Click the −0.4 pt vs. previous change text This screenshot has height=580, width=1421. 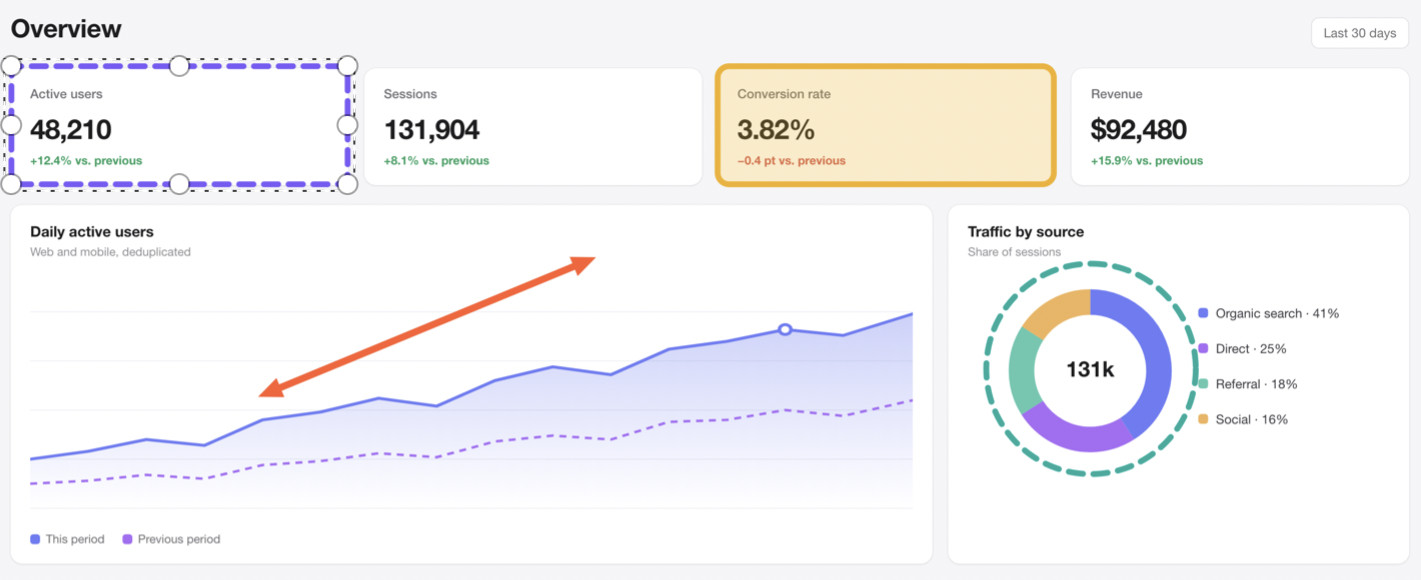point(791,161)
